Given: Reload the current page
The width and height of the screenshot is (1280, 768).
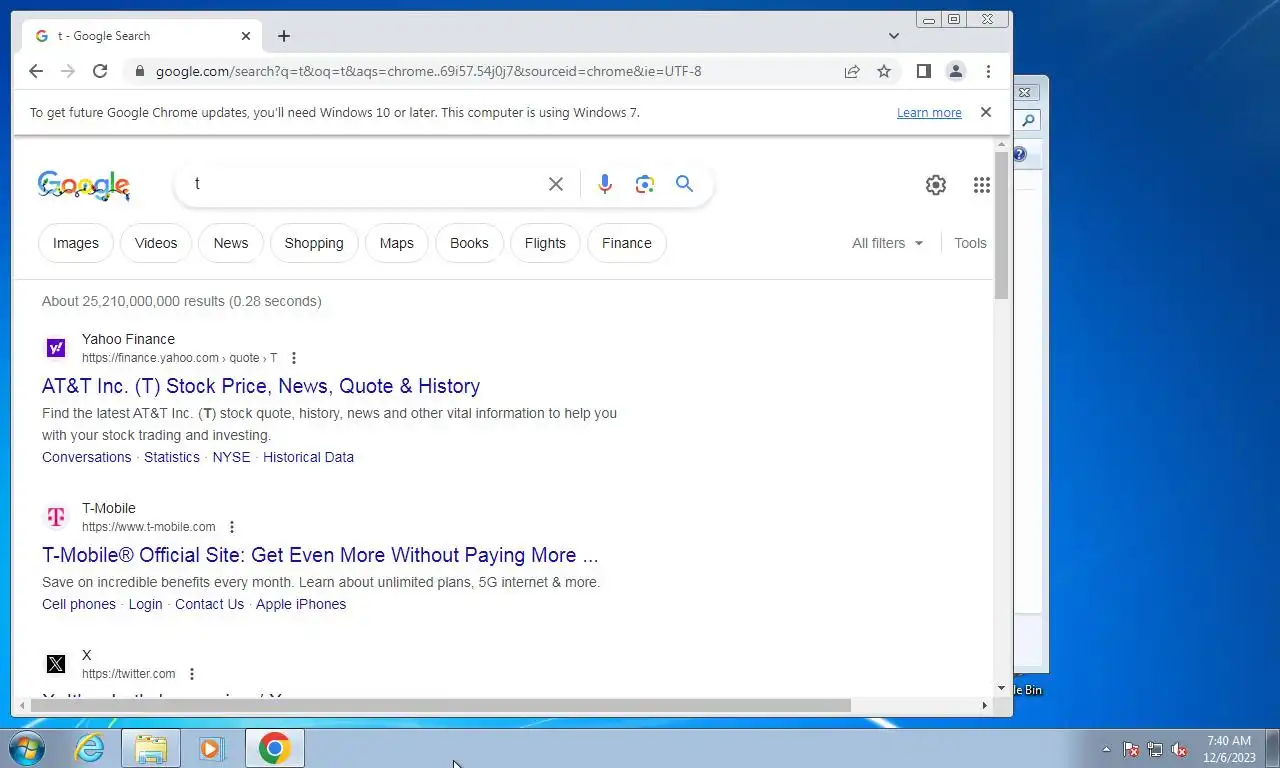Looking at the screenshot, I should pyautogui.click(x=100, y=71).
